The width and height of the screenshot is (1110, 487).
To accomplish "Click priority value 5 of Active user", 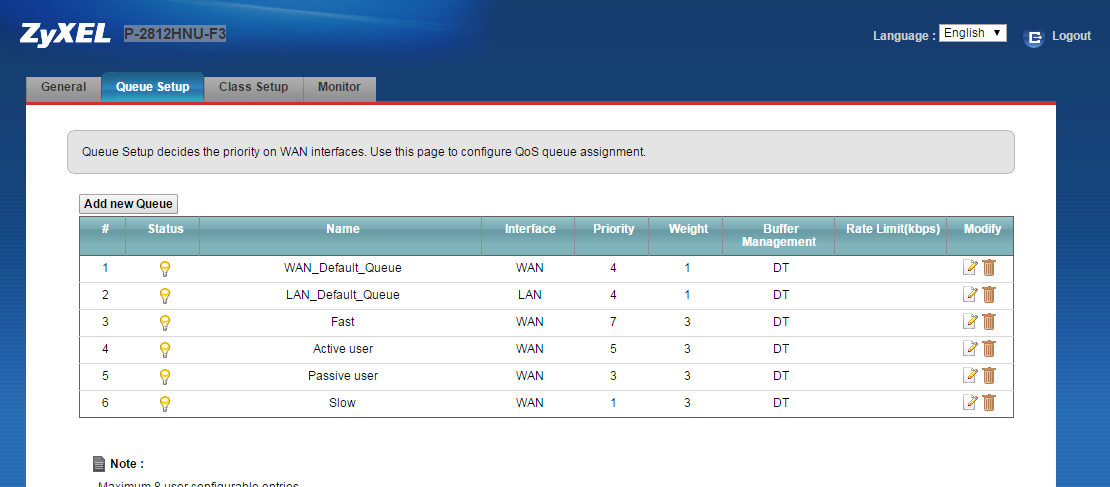I will [x=613, y=349].
